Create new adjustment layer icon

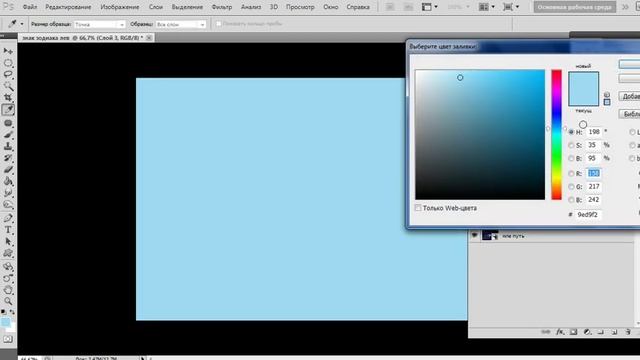coord(587,332)
